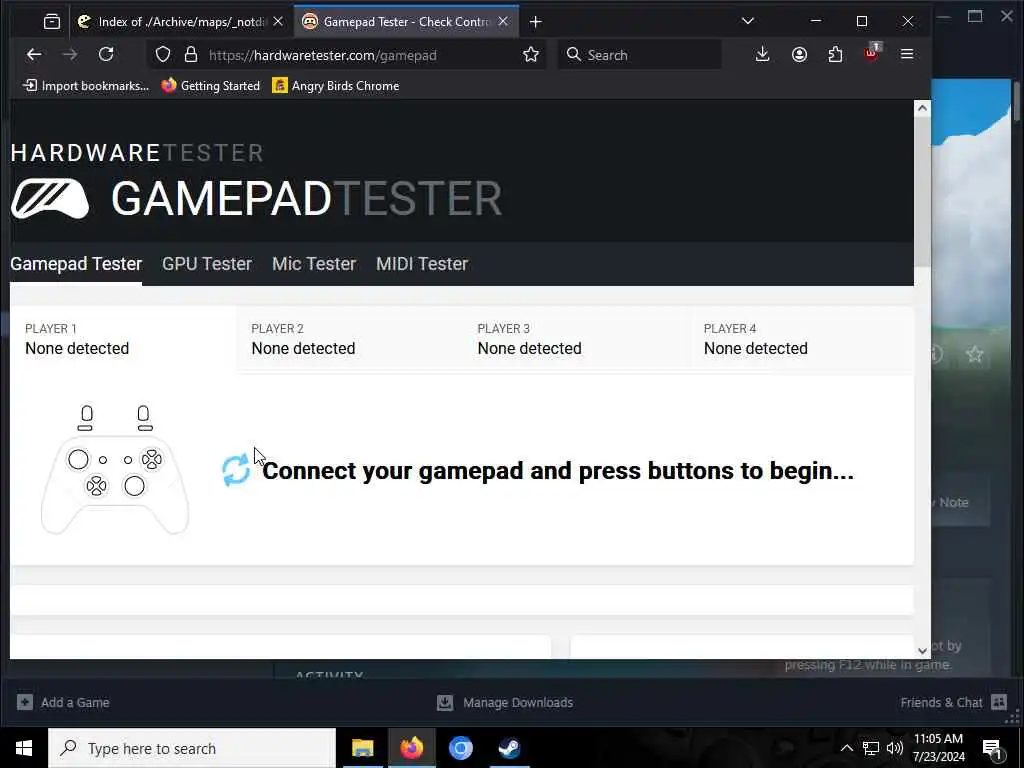Open the notification center icon
Screen dimensions: 1024x768
click(x=993, y=749)
